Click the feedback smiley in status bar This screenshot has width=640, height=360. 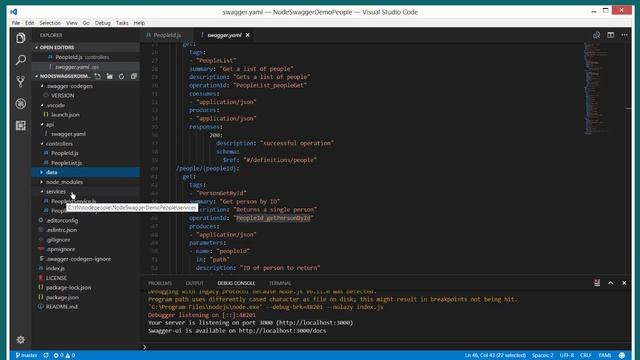pyautogui.click(x=622, y=355)
